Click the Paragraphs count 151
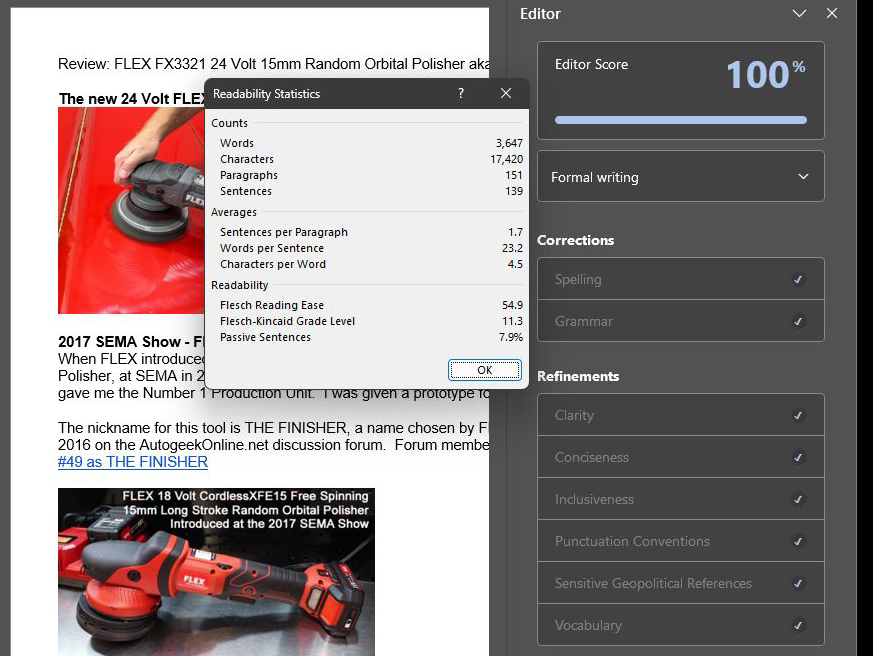 point(514,175)
